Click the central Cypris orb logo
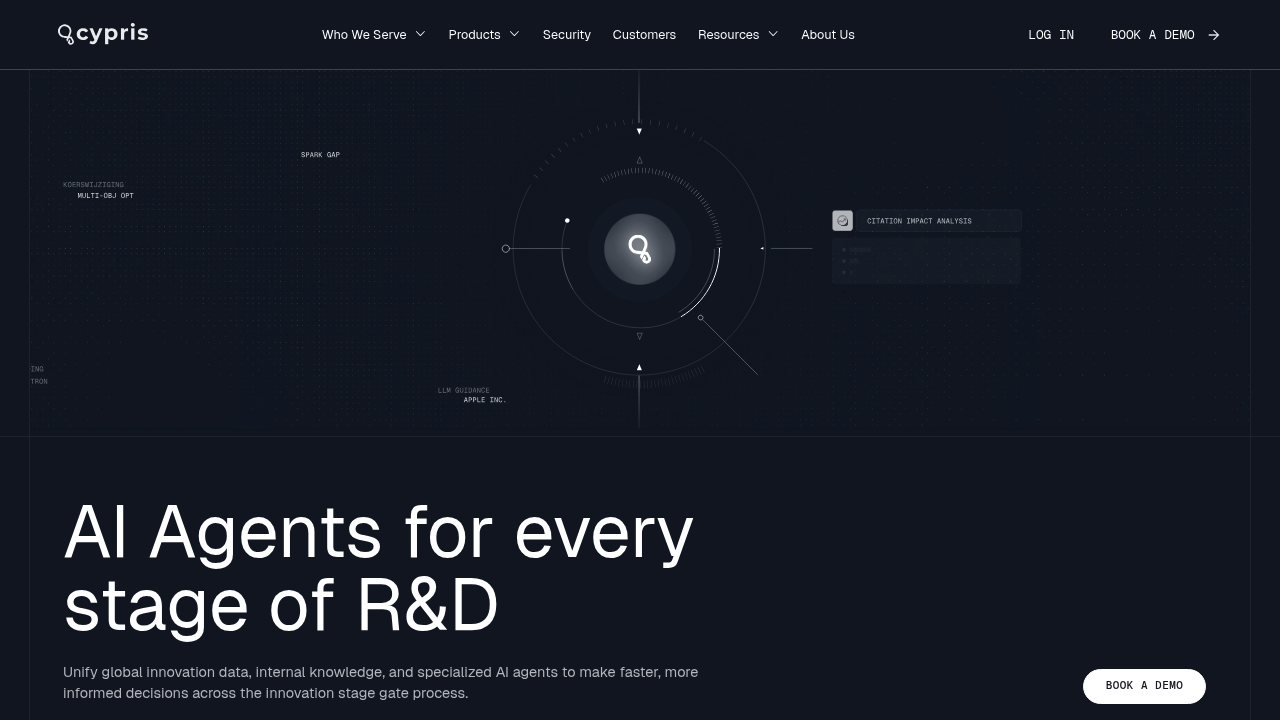The height and width of the screenshot is (720, 1280). 640,249
